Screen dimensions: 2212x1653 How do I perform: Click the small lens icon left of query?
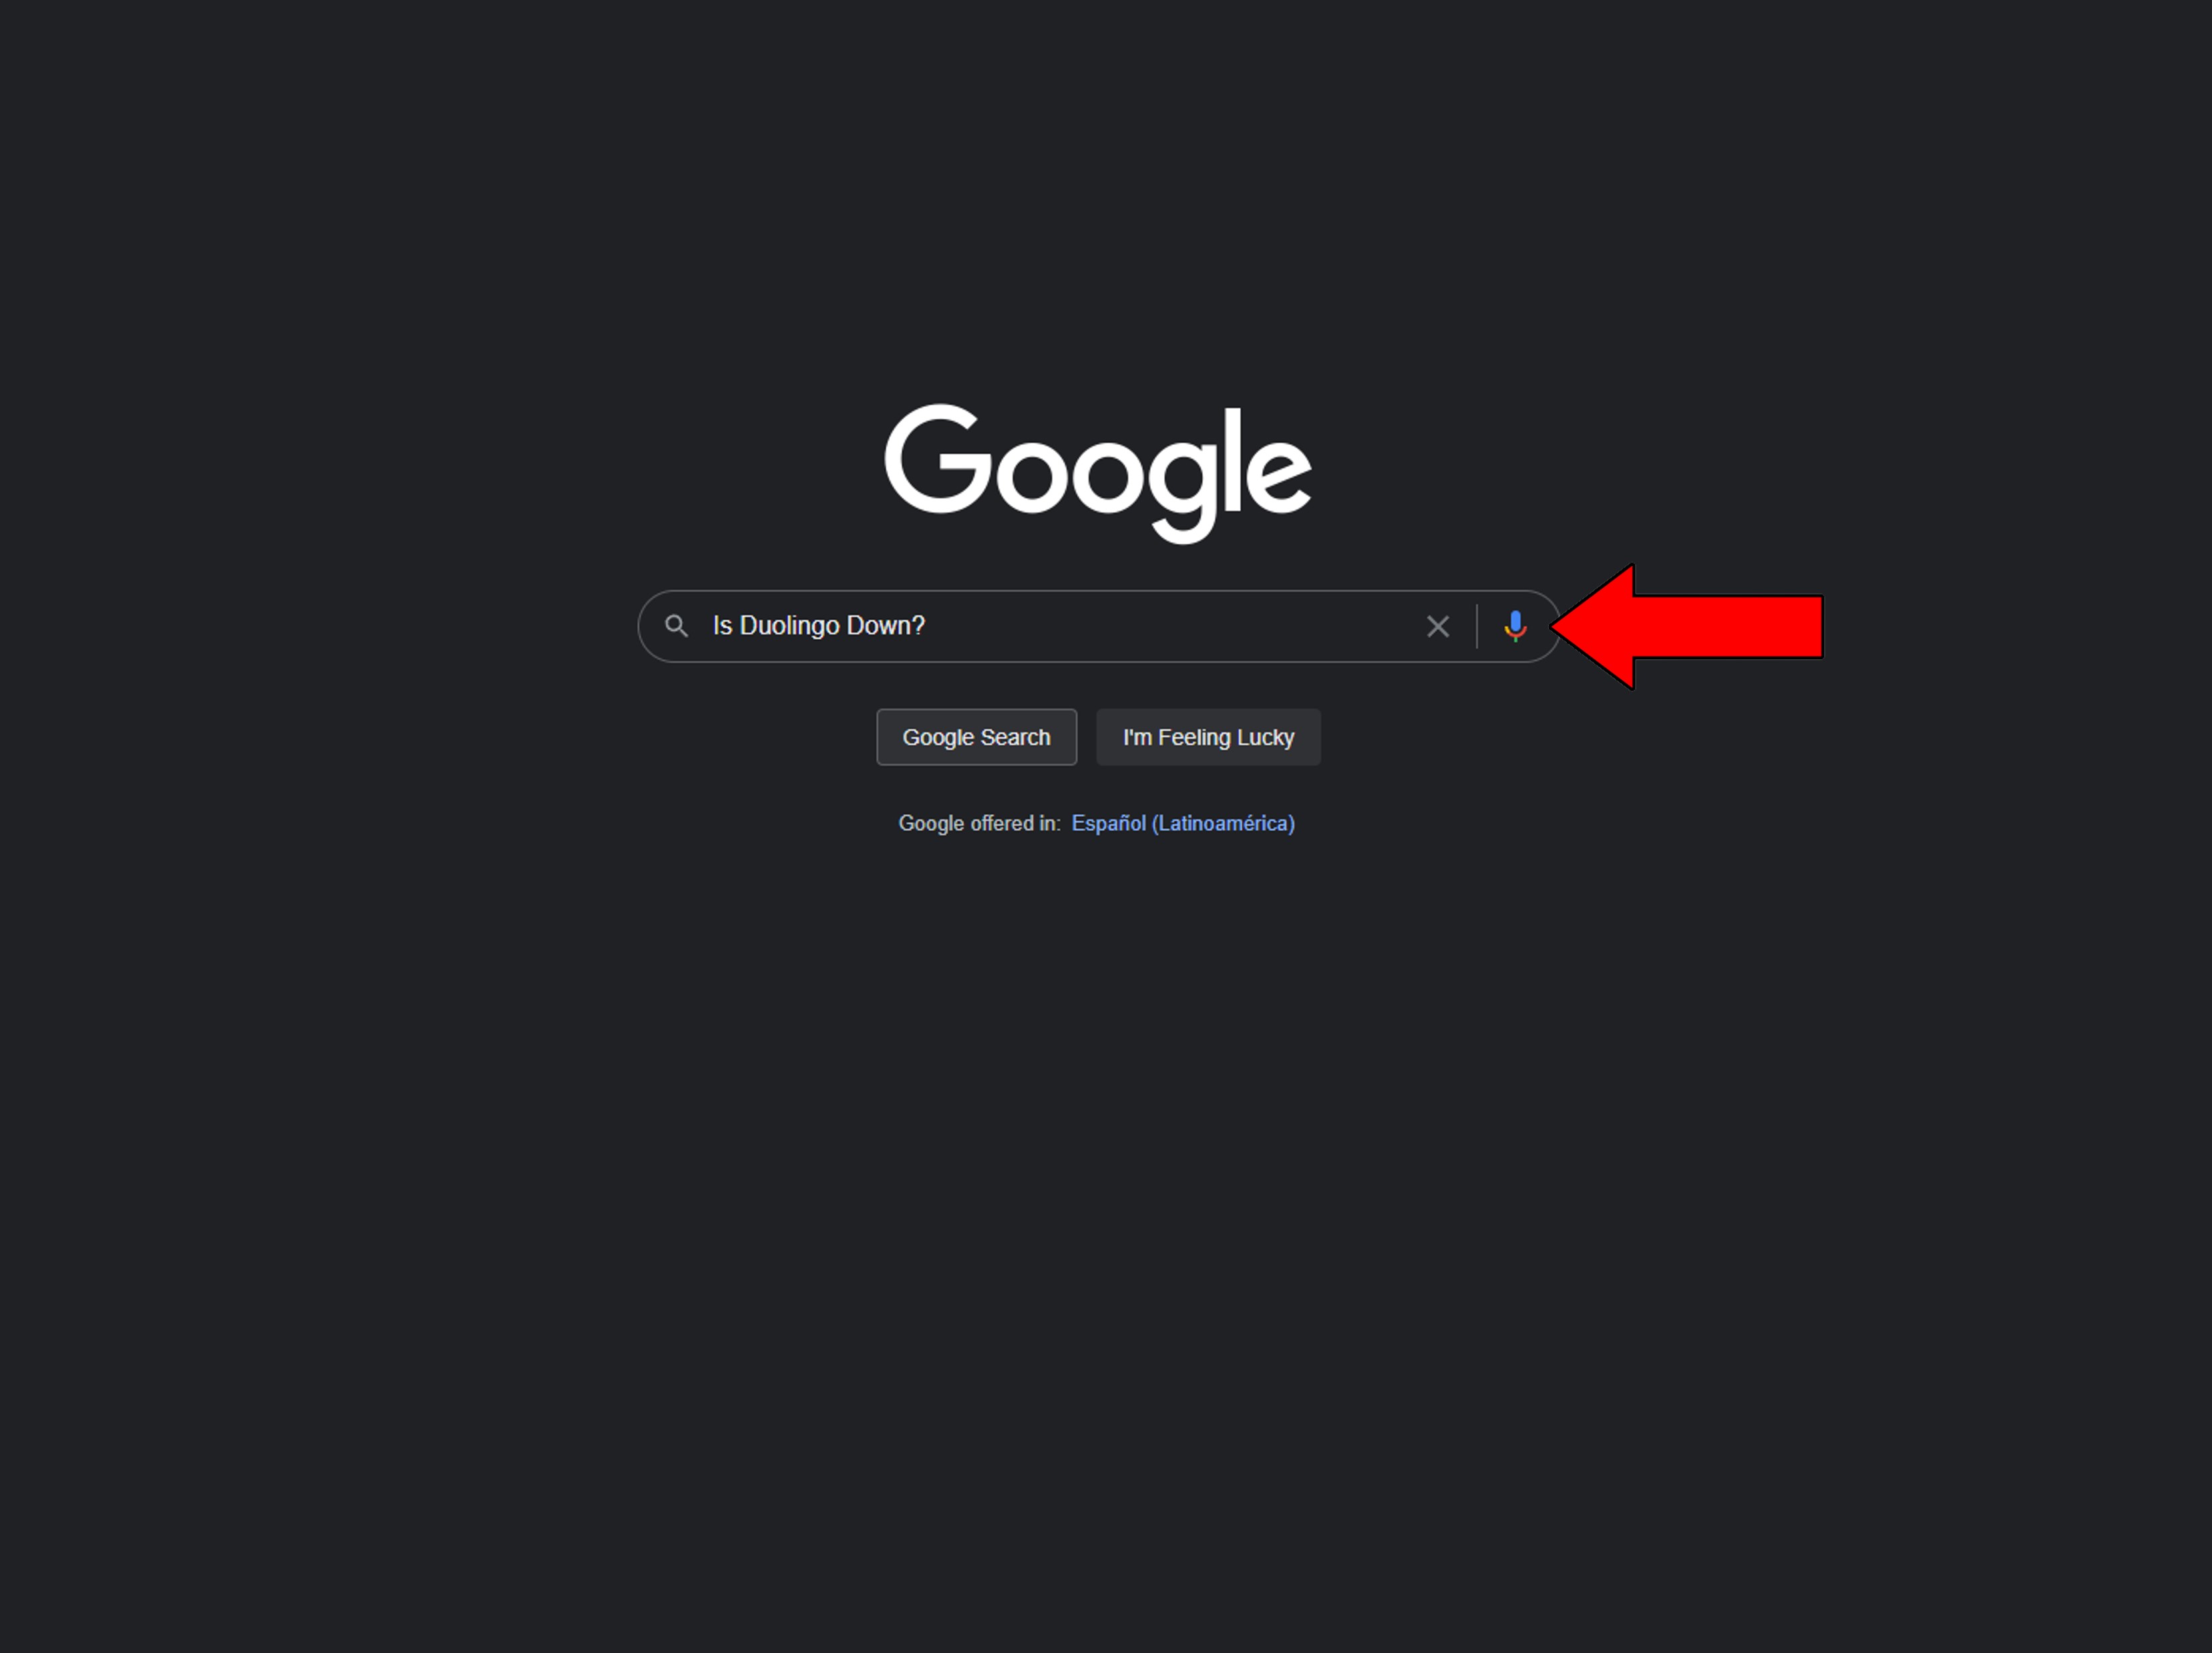click(x=676, y=626)
